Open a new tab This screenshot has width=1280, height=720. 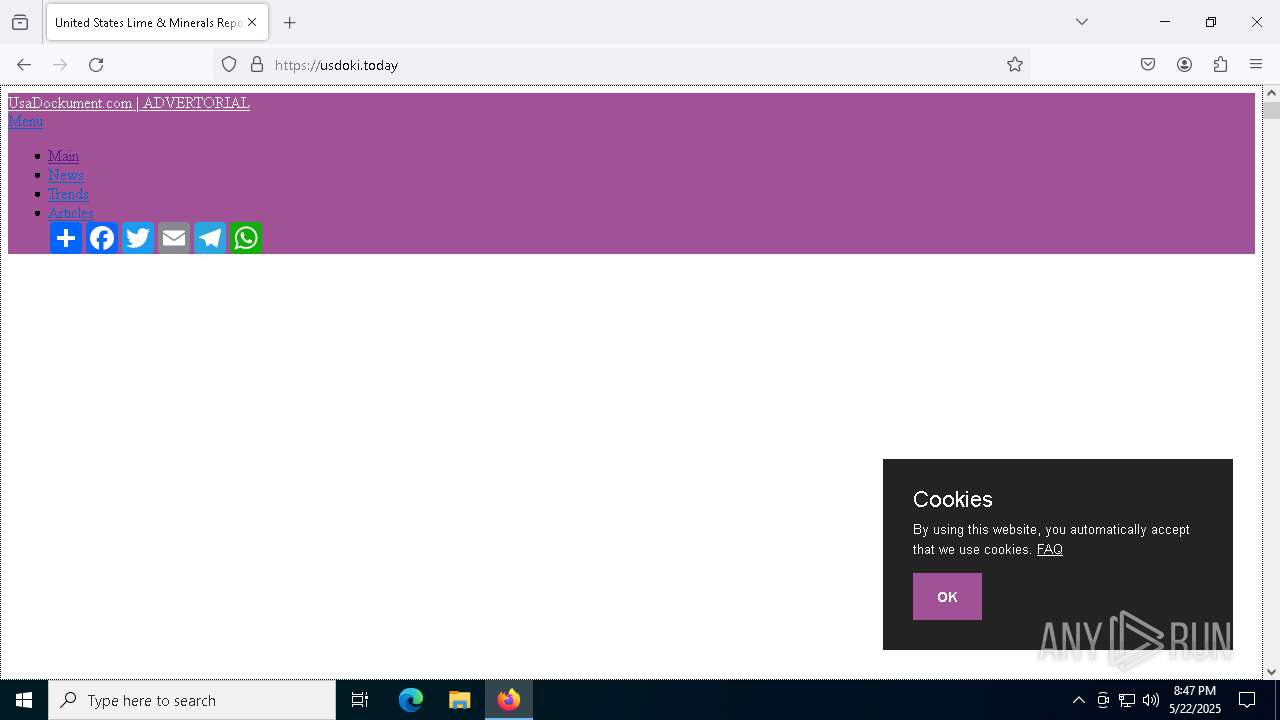coord(290,22)
